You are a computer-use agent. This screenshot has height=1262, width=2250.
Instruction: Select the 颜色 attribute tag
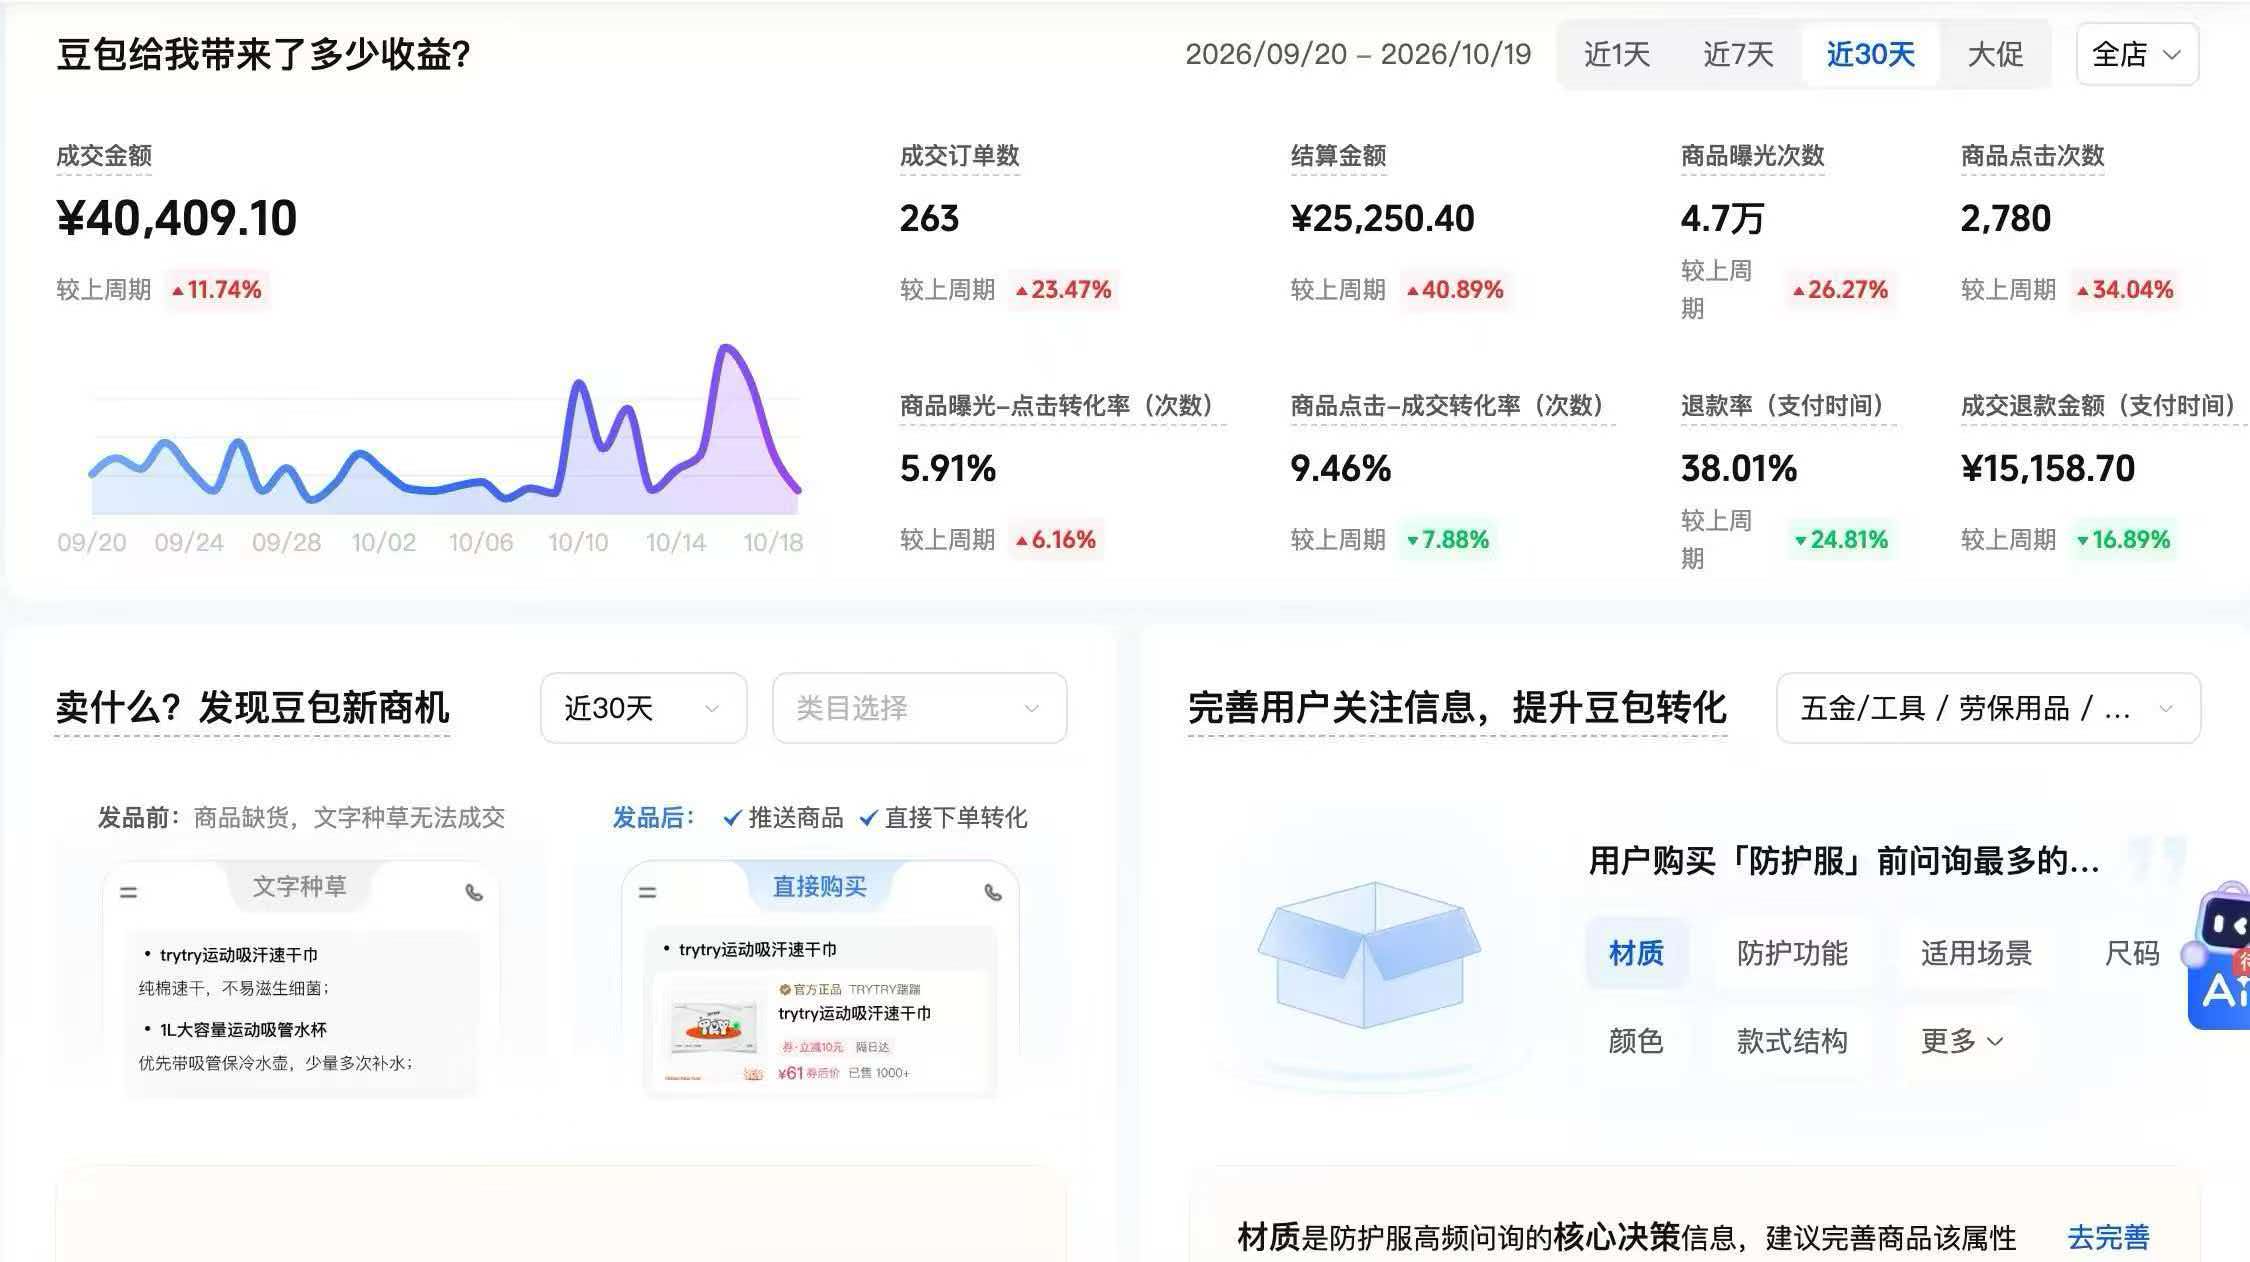coord(1636,1041)
